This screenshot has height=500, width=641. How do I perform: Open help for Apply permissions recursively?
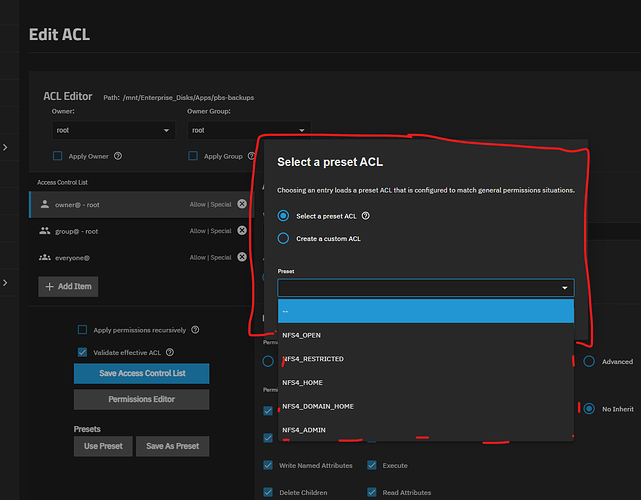pyautogui.click(x=194, y=330)
